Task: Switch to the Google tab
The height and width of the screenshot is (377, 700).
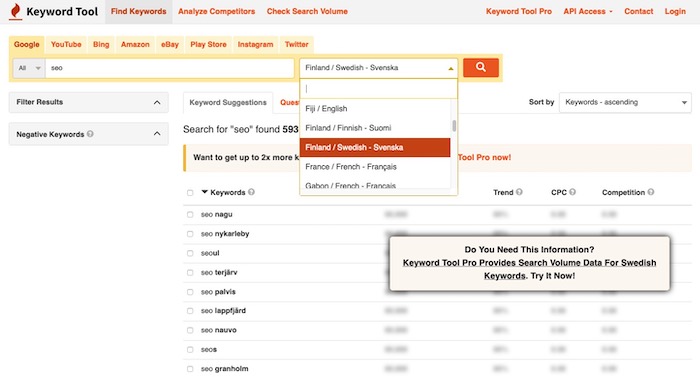Action: [27, 44]
